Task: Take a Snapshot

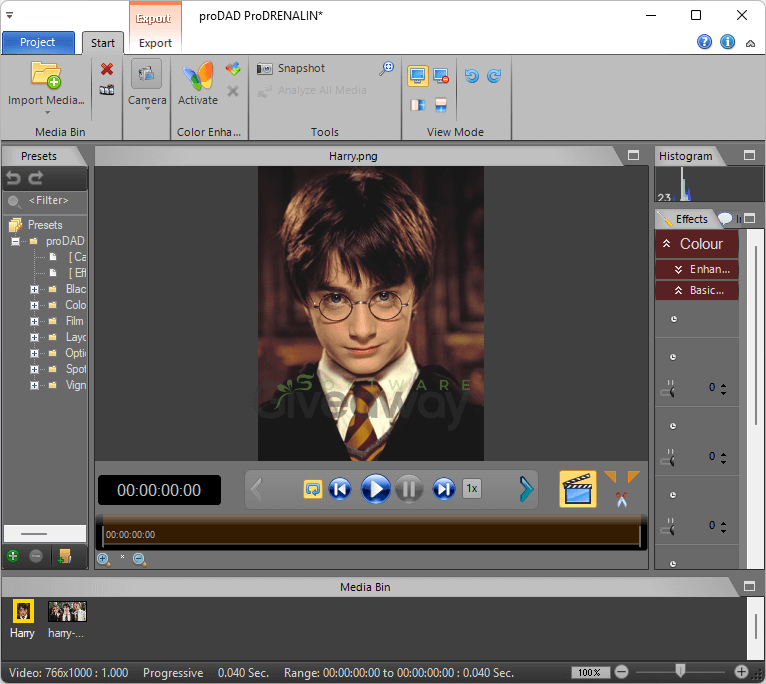Action: pos(291,68)
